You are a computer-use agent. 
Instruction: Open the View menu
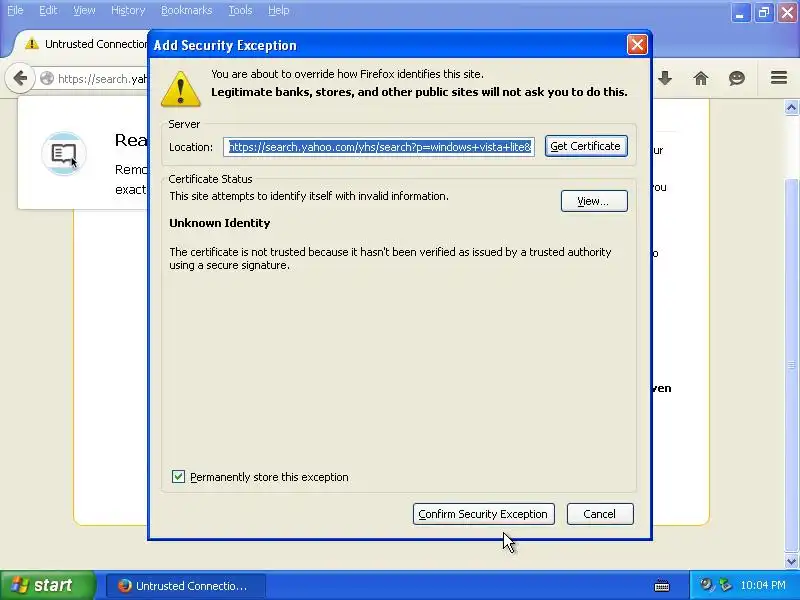click(x=84, y=10)
